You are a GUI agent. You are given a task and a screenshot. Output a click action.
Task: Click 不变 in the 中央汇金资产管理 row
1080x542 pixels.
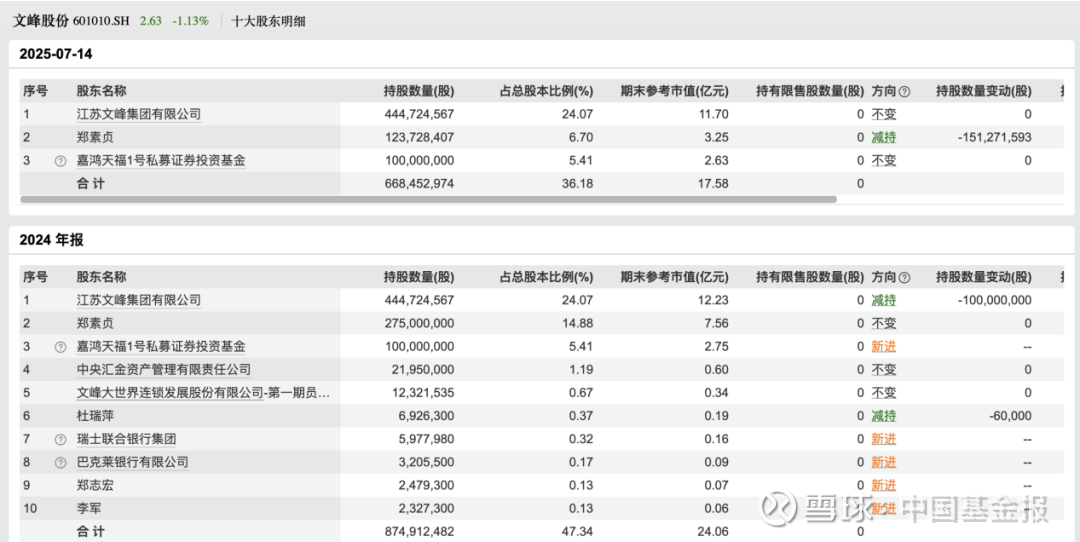(x=884, y=370)
